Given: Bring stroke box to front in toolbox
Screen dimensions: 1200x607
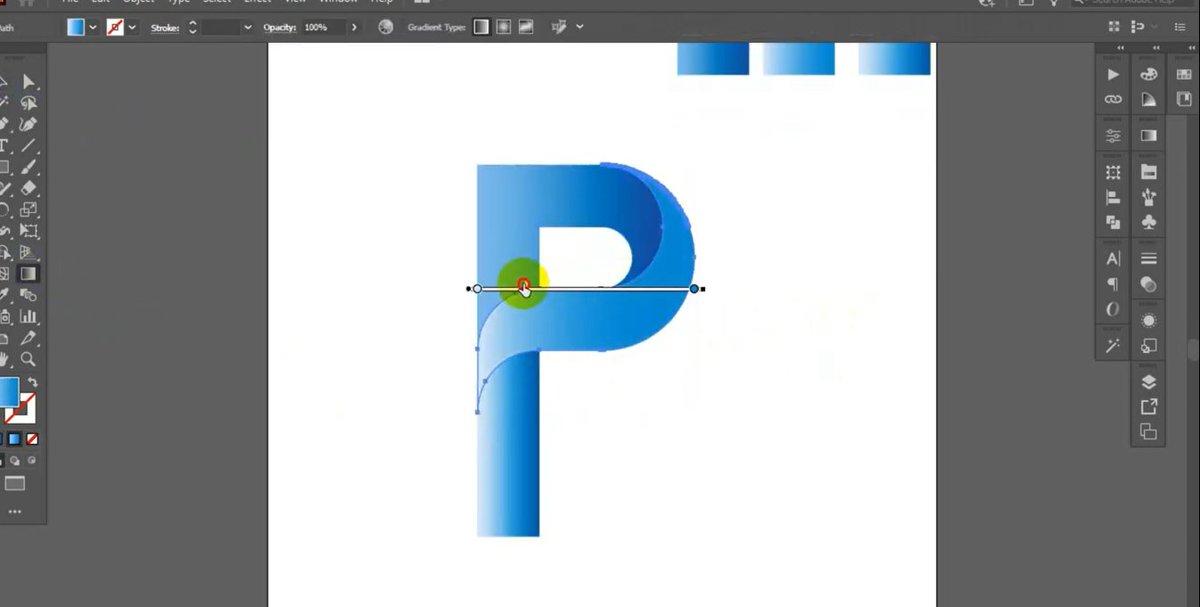Looking at the screenshot, I should 27,411.
